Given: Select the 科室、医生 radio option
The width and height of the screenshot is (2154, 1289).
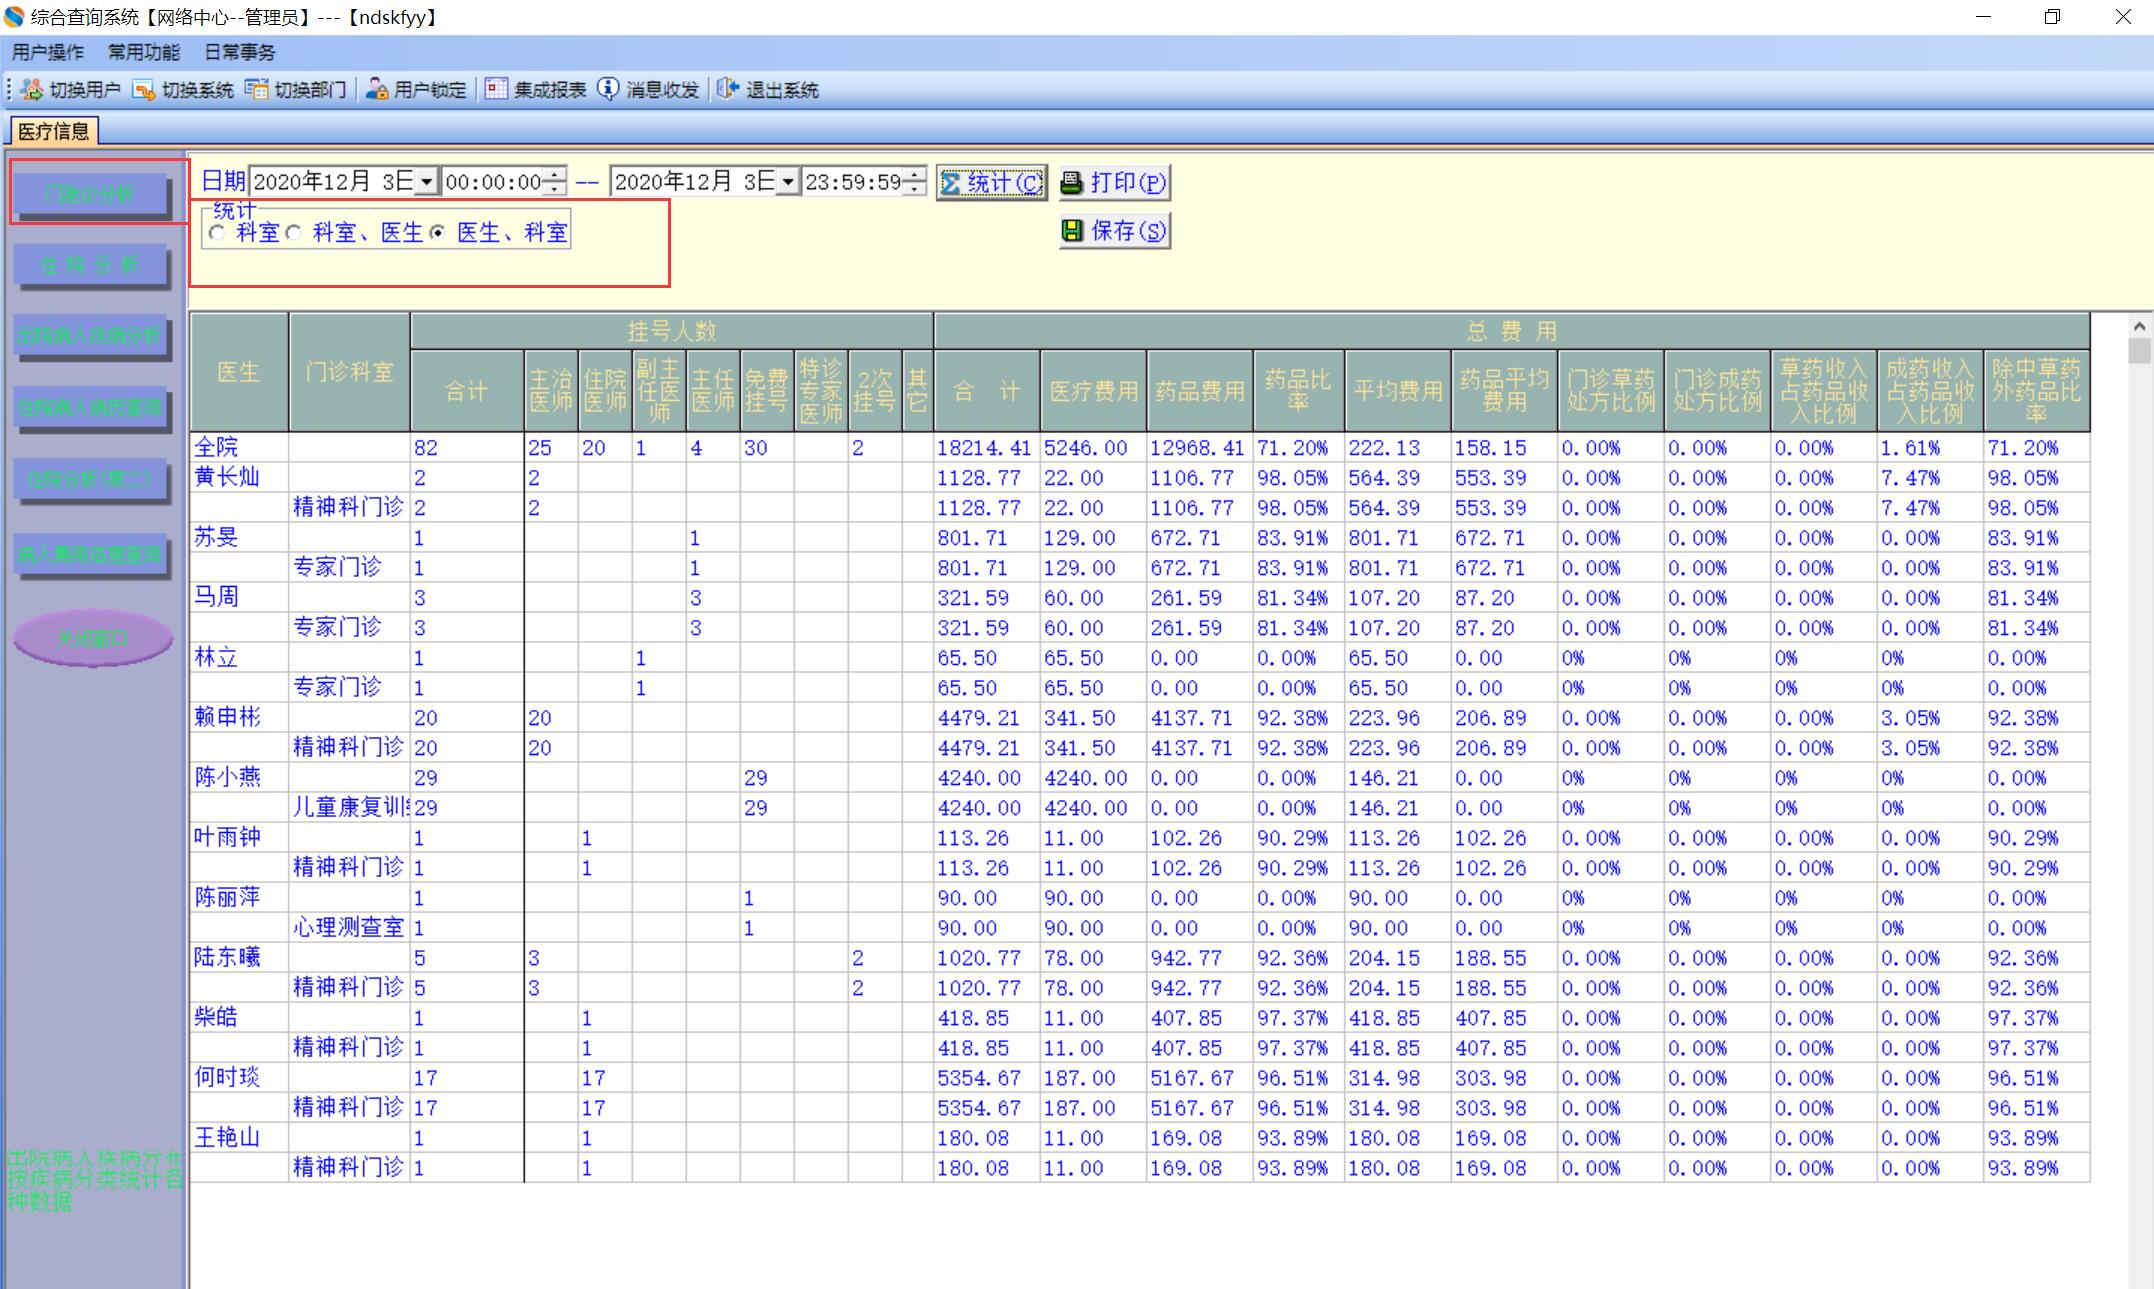Looking at the screenshot, I should point(294,233).
